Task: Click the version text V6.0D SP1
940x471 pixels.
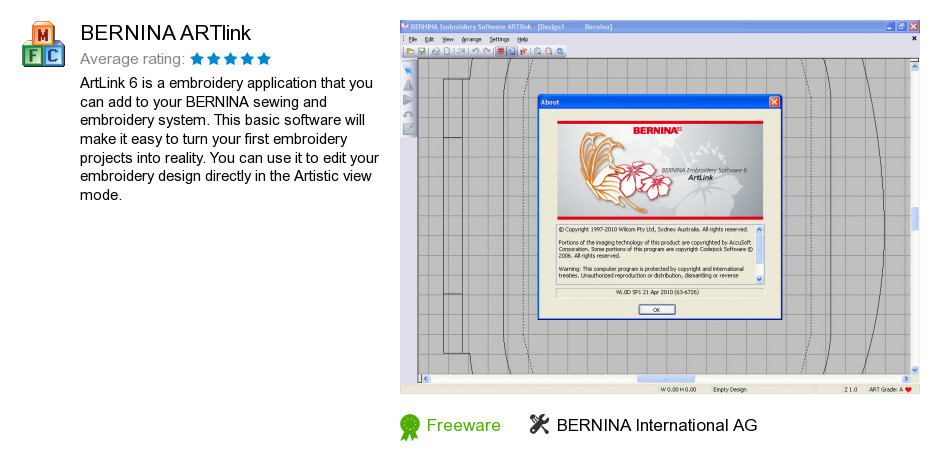Action: pos(657,293)
